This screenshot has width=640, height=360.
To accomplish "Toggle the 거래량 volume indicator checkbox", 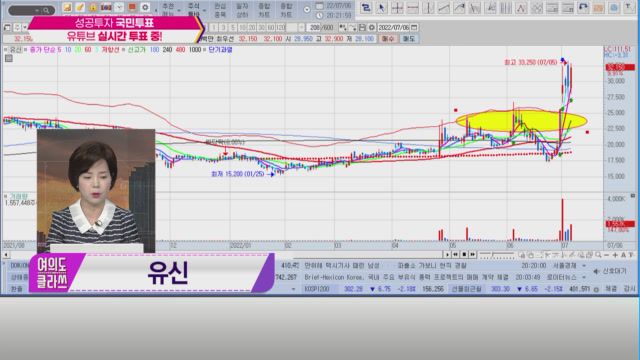I will [6, 197].
